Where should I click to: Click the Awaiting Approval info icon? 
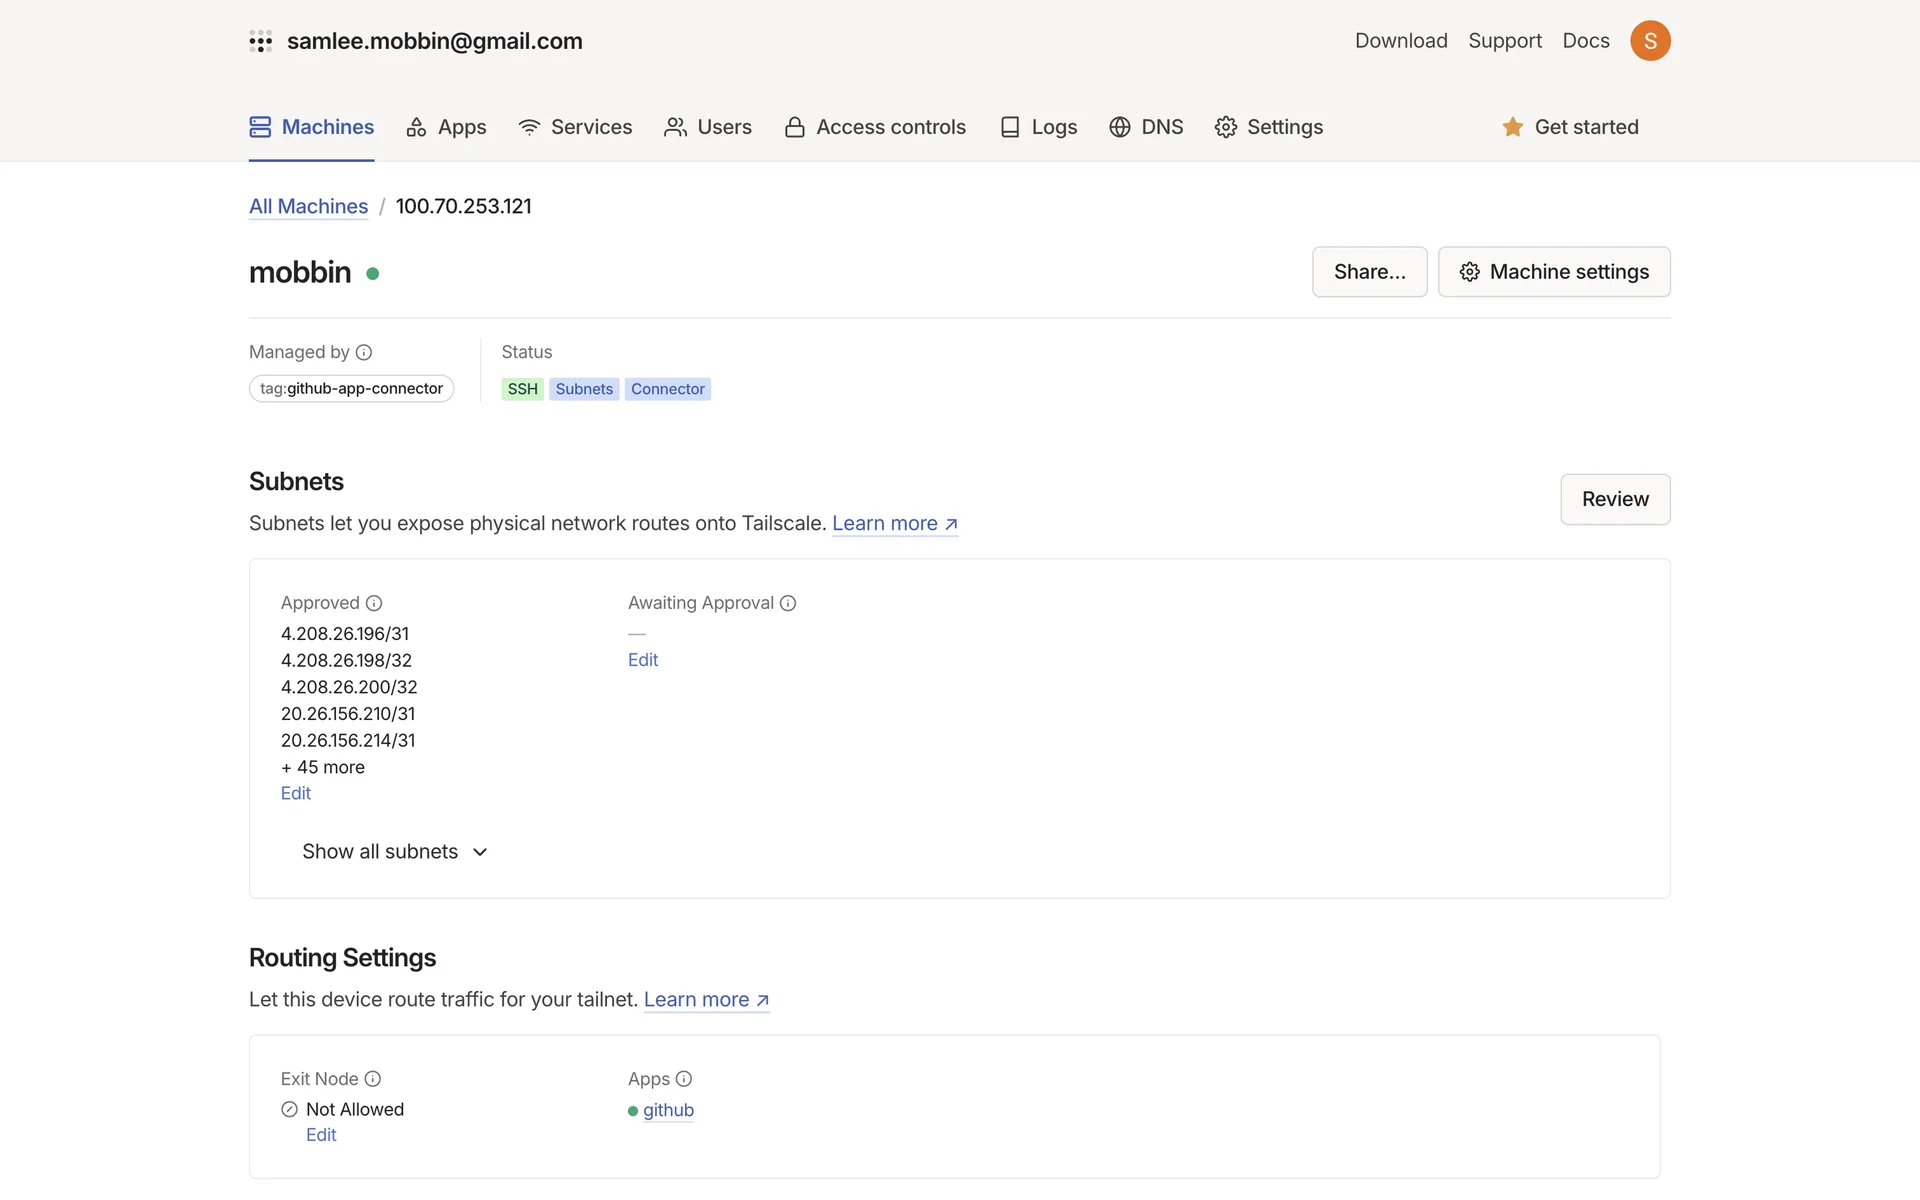point(788,603)
